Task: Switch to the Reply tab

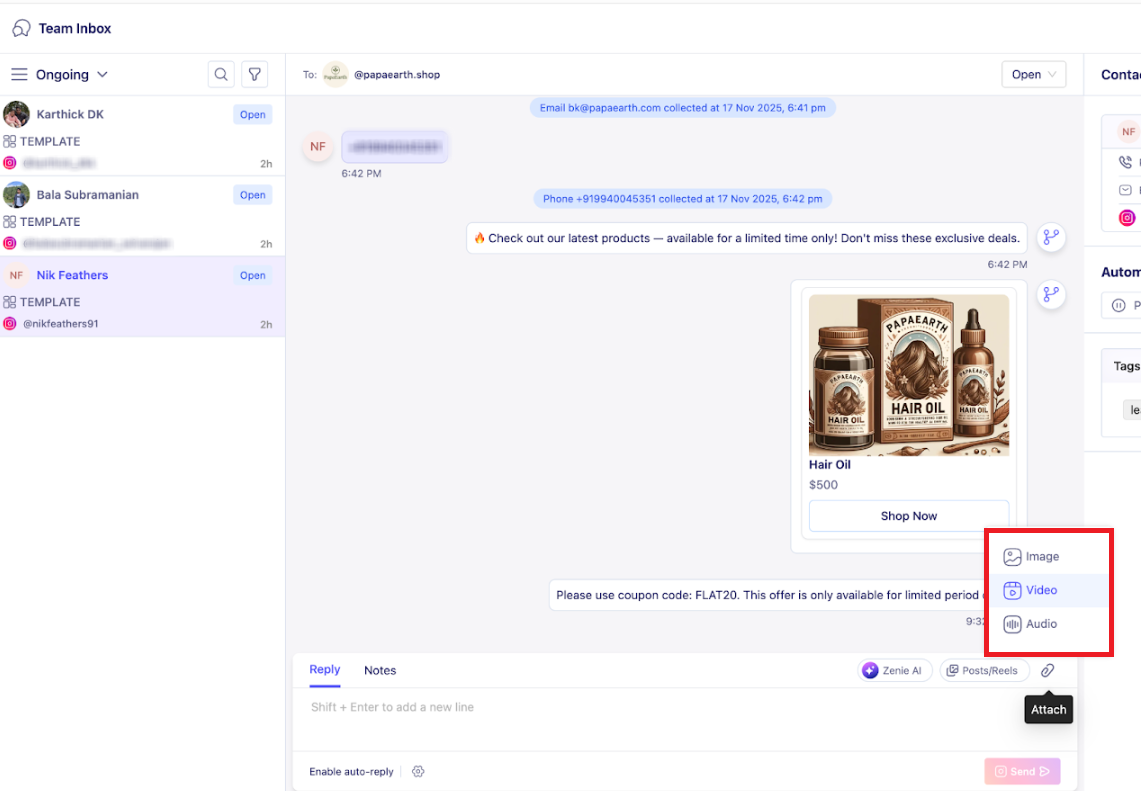Action: 325,669
